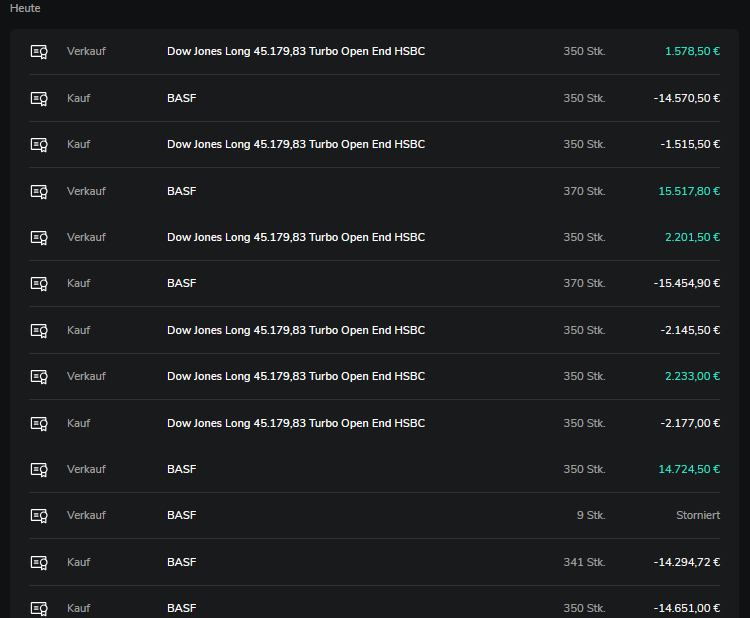Click the icon on the -2.177,00 € Dow Jones row

(x=39, y=423)
